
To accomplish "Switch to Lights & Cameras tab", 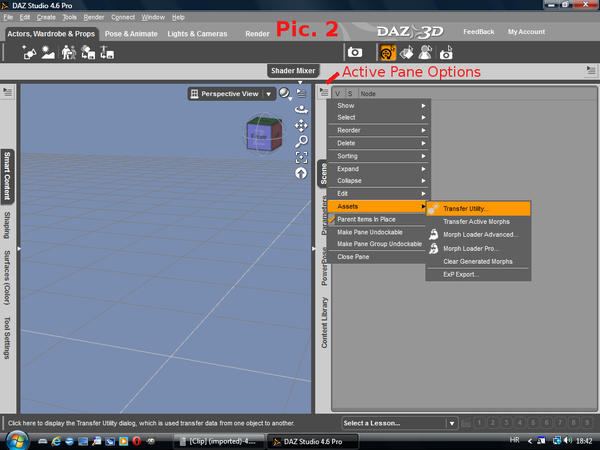I will pyautogui.click(x=197, y=34).
